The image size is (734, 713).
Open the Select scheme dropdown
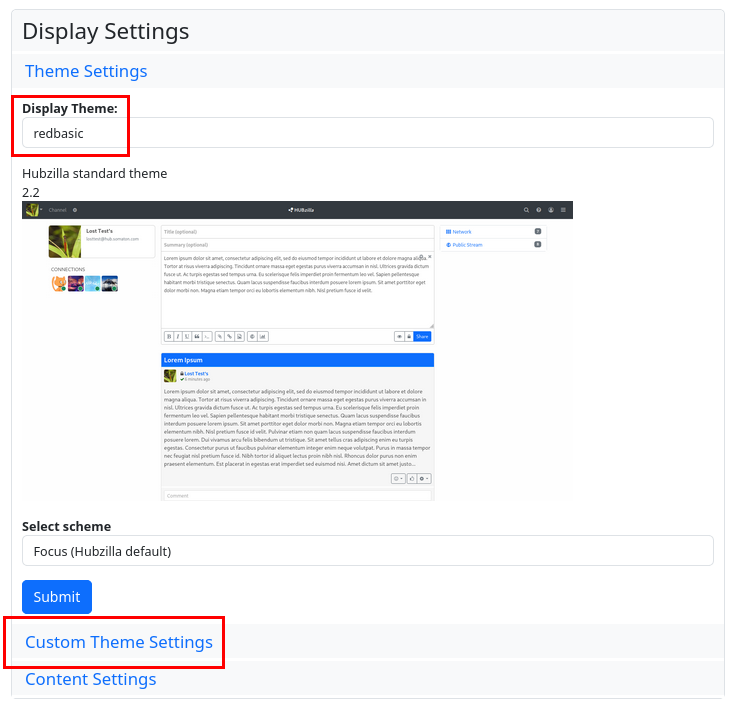(x=367, y=551)
